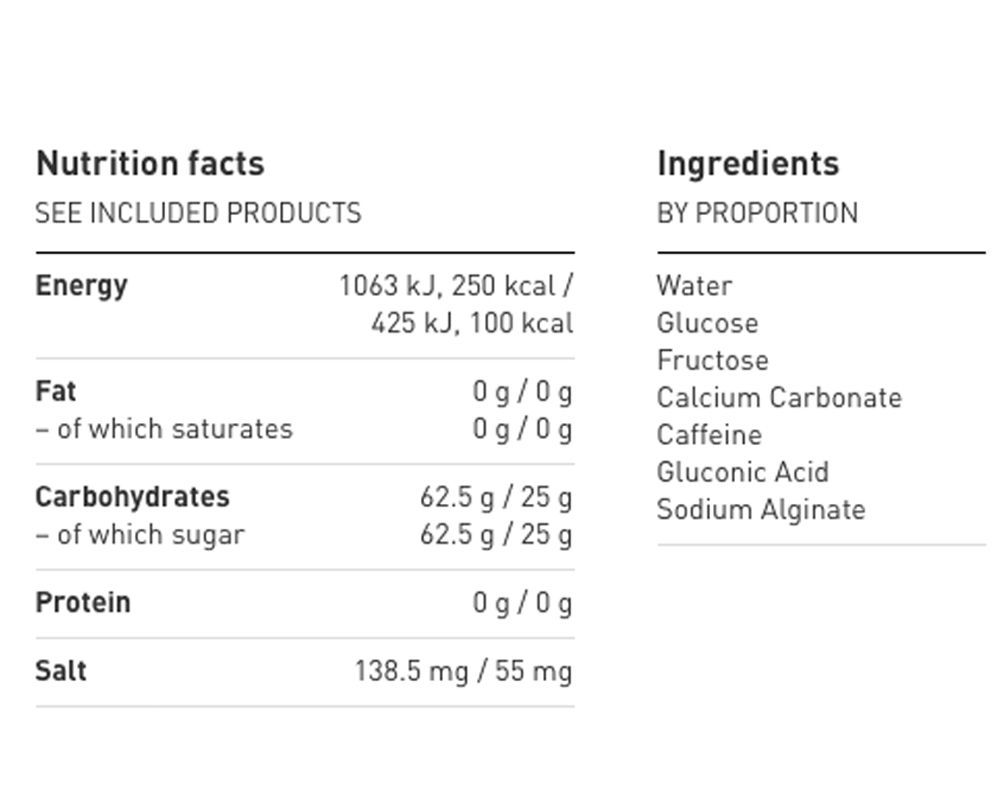Image resolution: width=997 pixels, height=808 pixels.
Task: Click BY PROPORTION subtitle
Action: (x=757, y=213)
